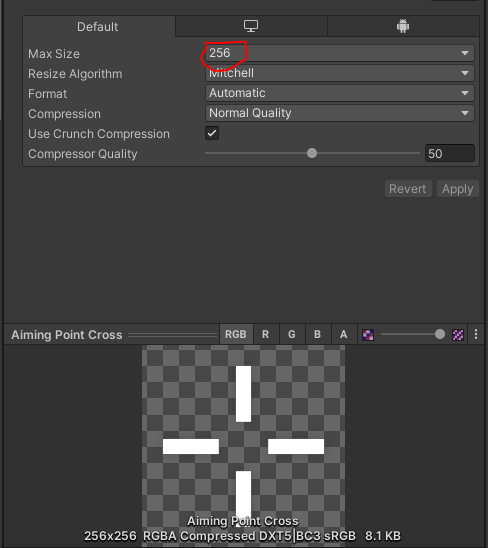Show only the B channel in preview

pyautogui.click(x=318, y=334)
